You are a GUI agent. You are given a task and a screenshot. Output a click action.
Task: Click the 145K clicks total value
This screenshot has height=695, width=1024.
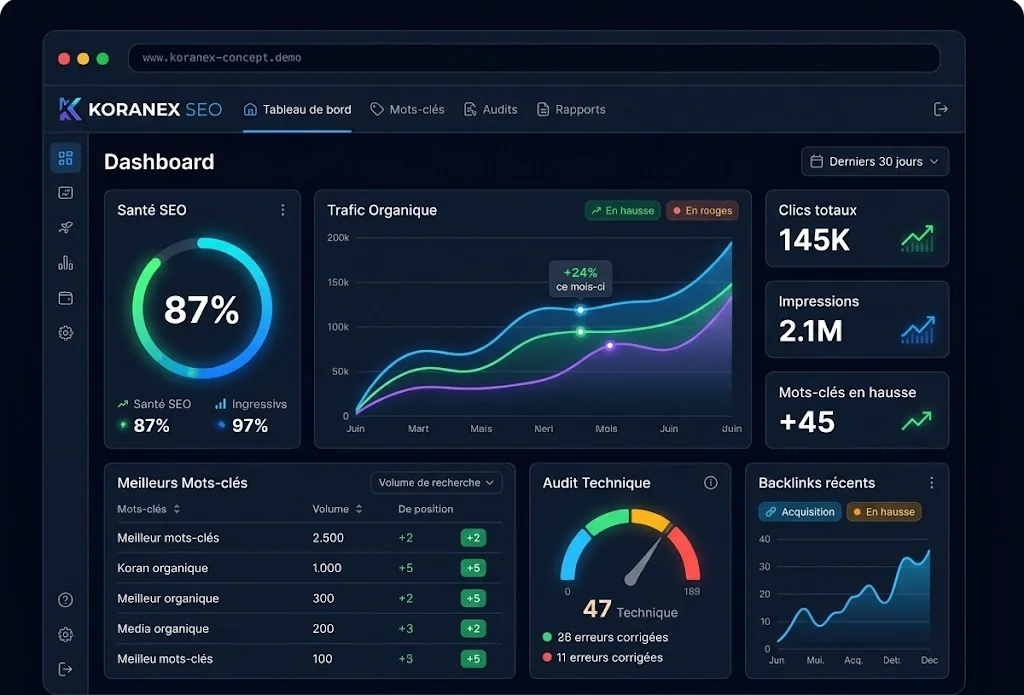[814, 240]
